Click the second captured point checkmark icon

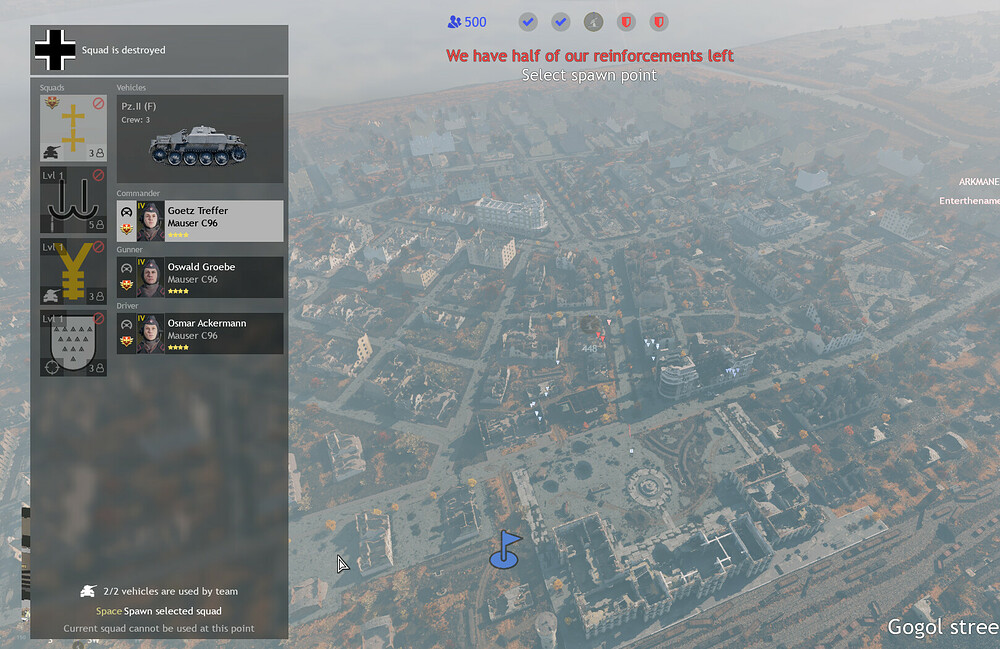pyautogui.click(x=561, y=22)
